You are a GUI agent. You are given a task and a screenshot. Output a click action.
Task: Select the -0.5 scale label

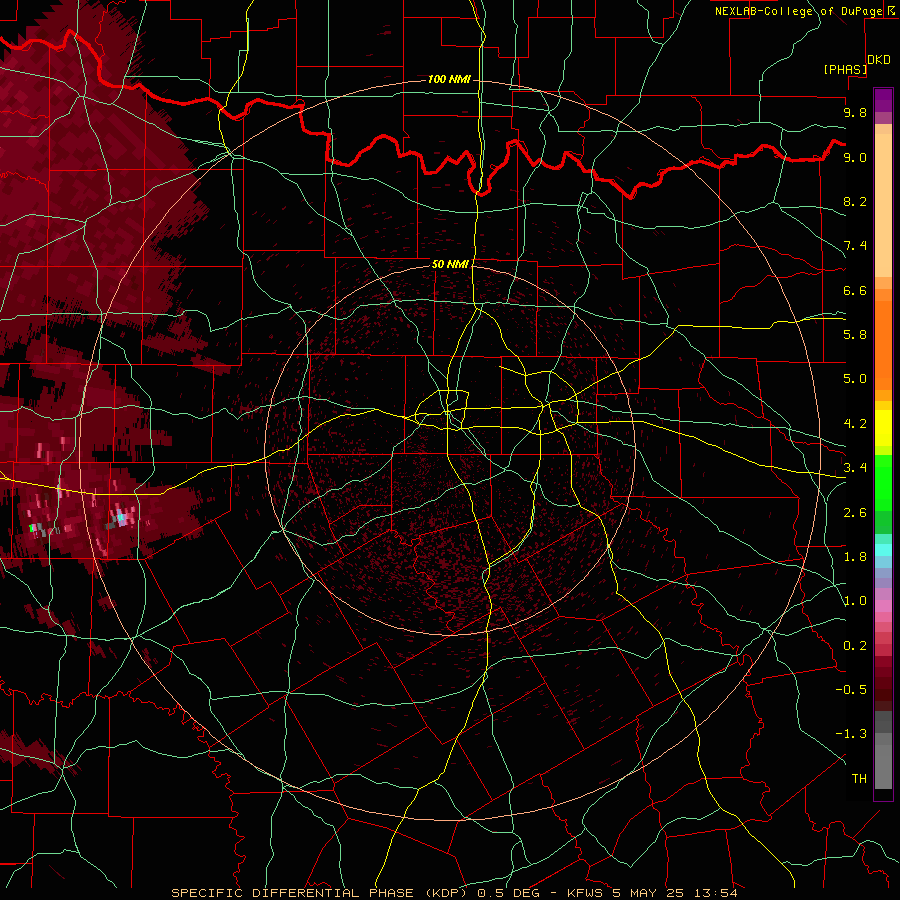point(851,689)
